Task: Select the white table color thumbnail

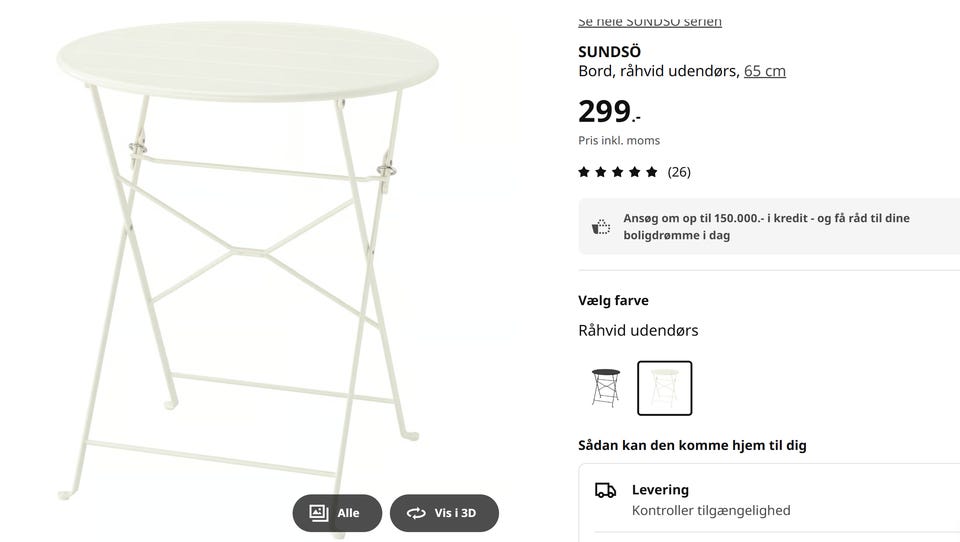Action: tap(665, 387)
